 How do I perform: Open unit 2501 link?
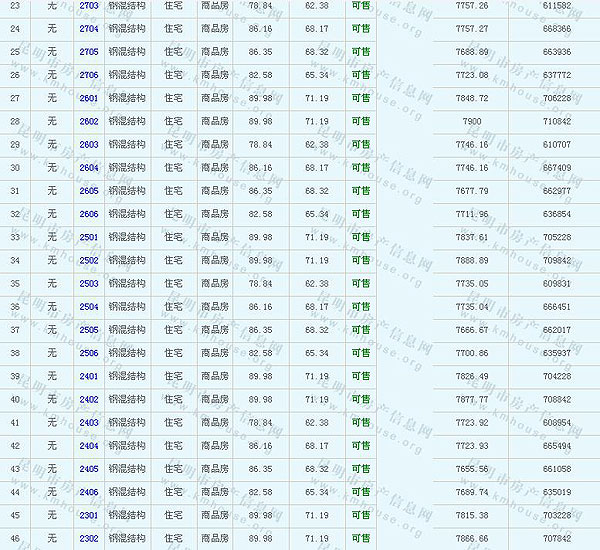tap(88, 237)
